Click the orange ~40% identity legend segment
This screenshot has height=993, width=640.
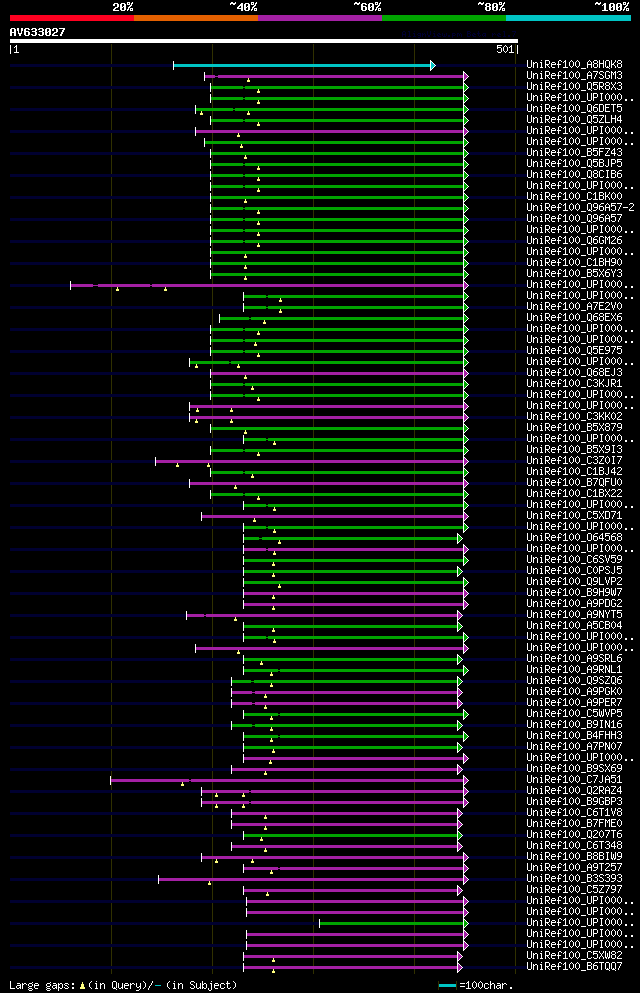(196, 18)
